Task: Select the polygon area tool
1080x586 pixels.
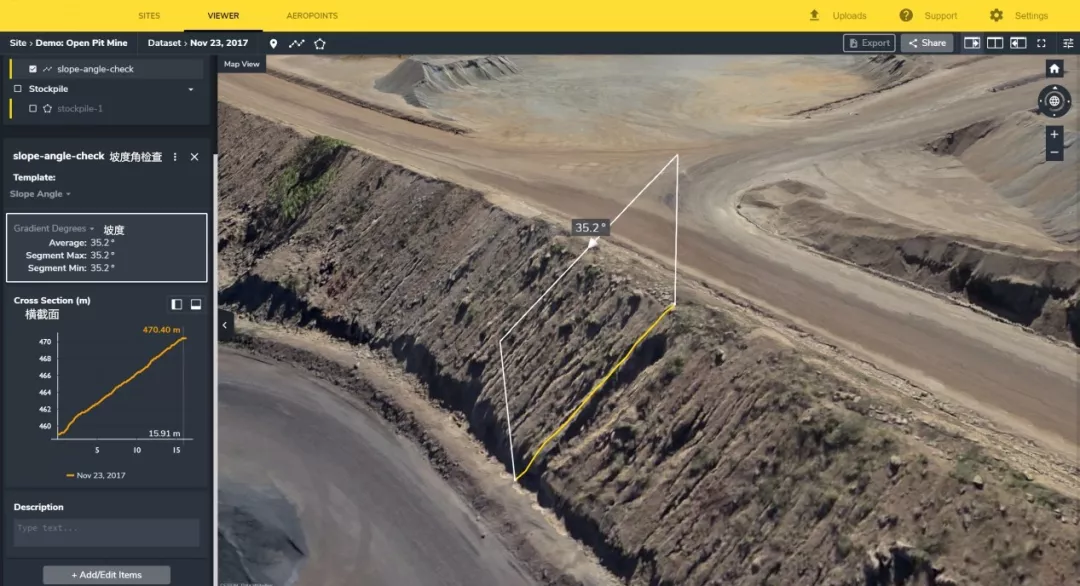Action: coord(320,44)
